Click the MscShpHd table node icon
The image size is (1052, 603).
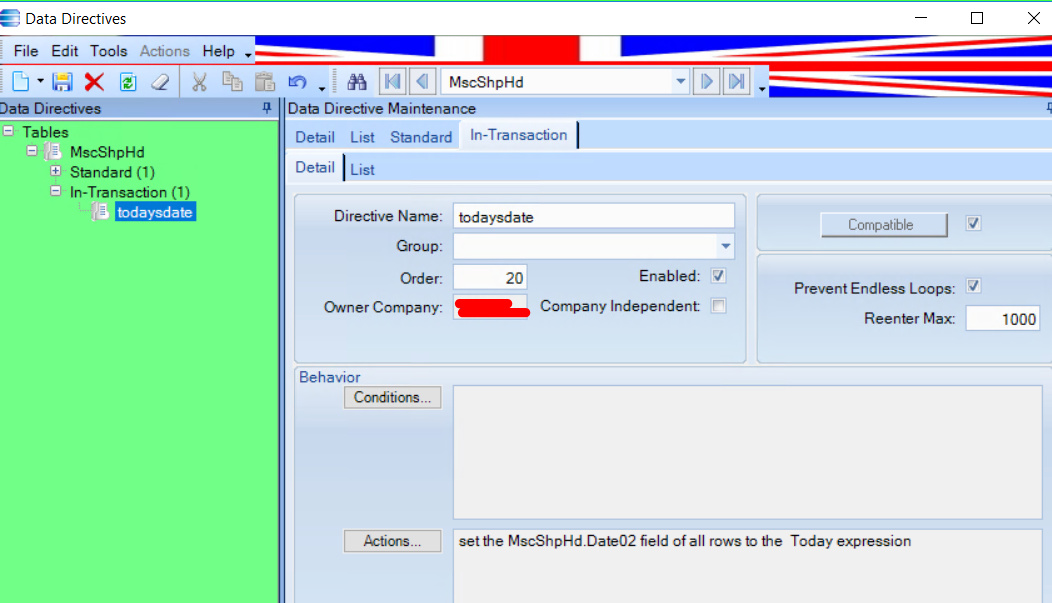click(54, 152)
